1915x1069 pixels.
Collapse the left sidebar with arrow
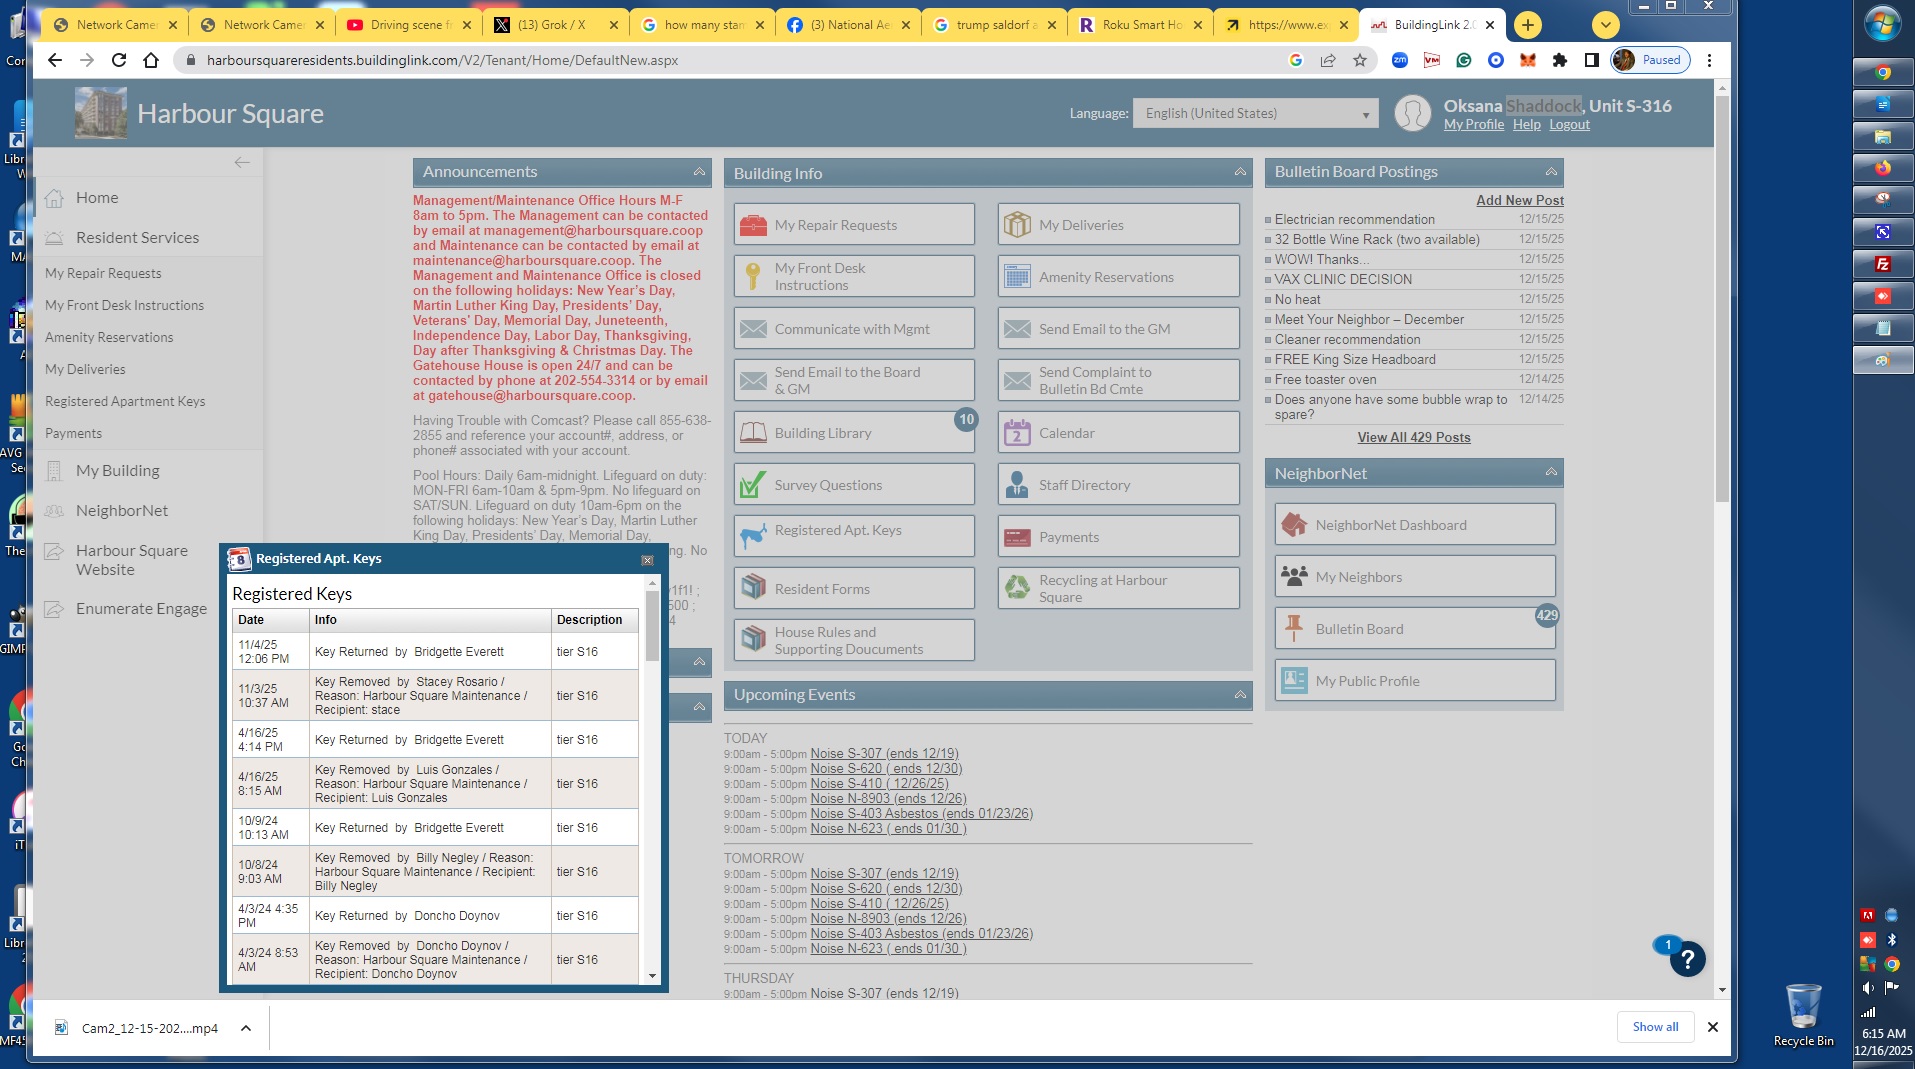coord(242,162)
